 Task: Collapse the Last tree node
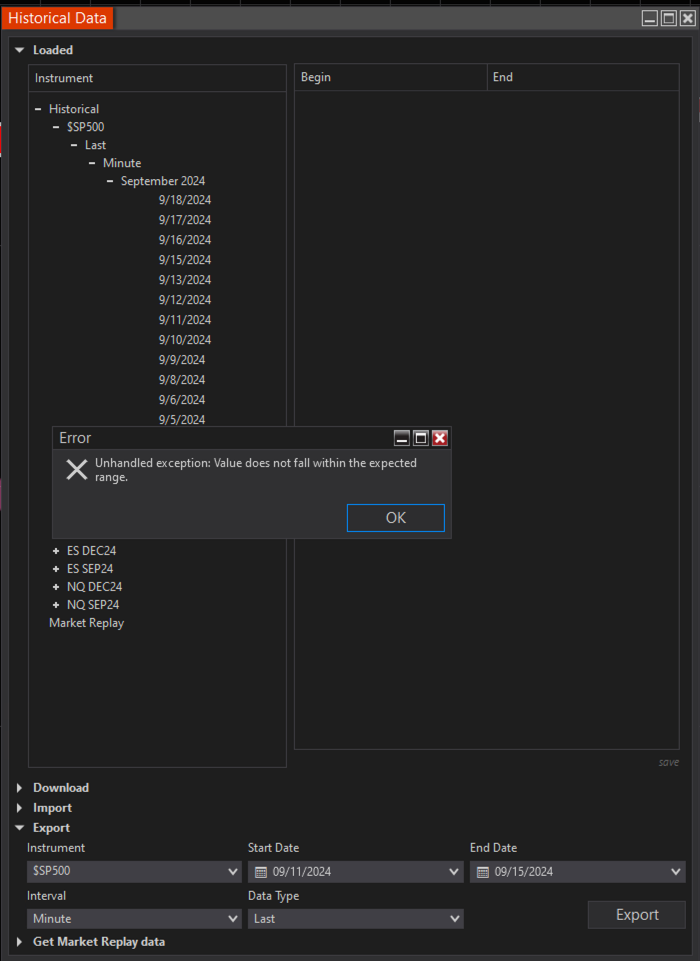pyautogui.click(x=74, y=145)
